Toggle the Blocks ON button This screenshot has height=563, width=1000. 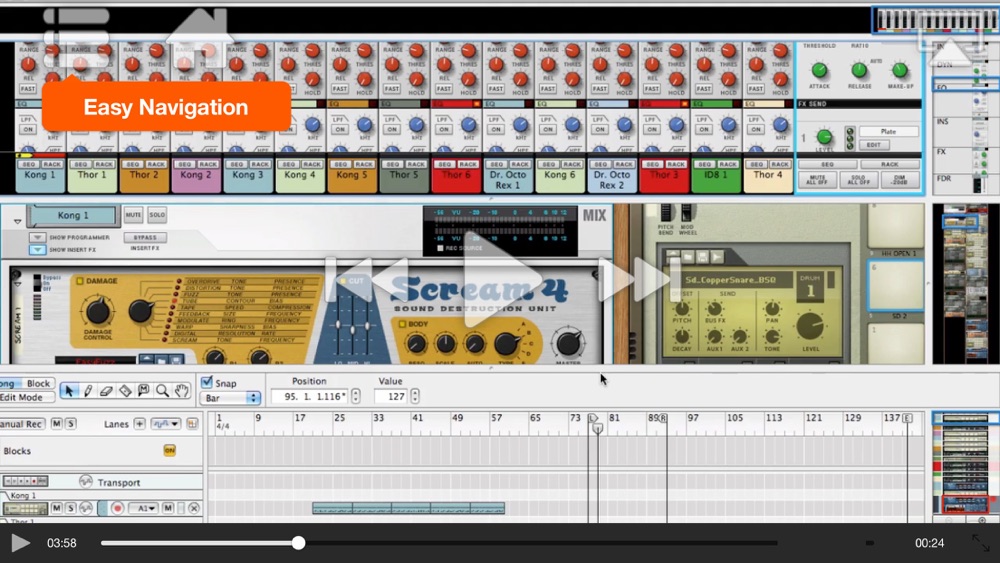point(170,450)
